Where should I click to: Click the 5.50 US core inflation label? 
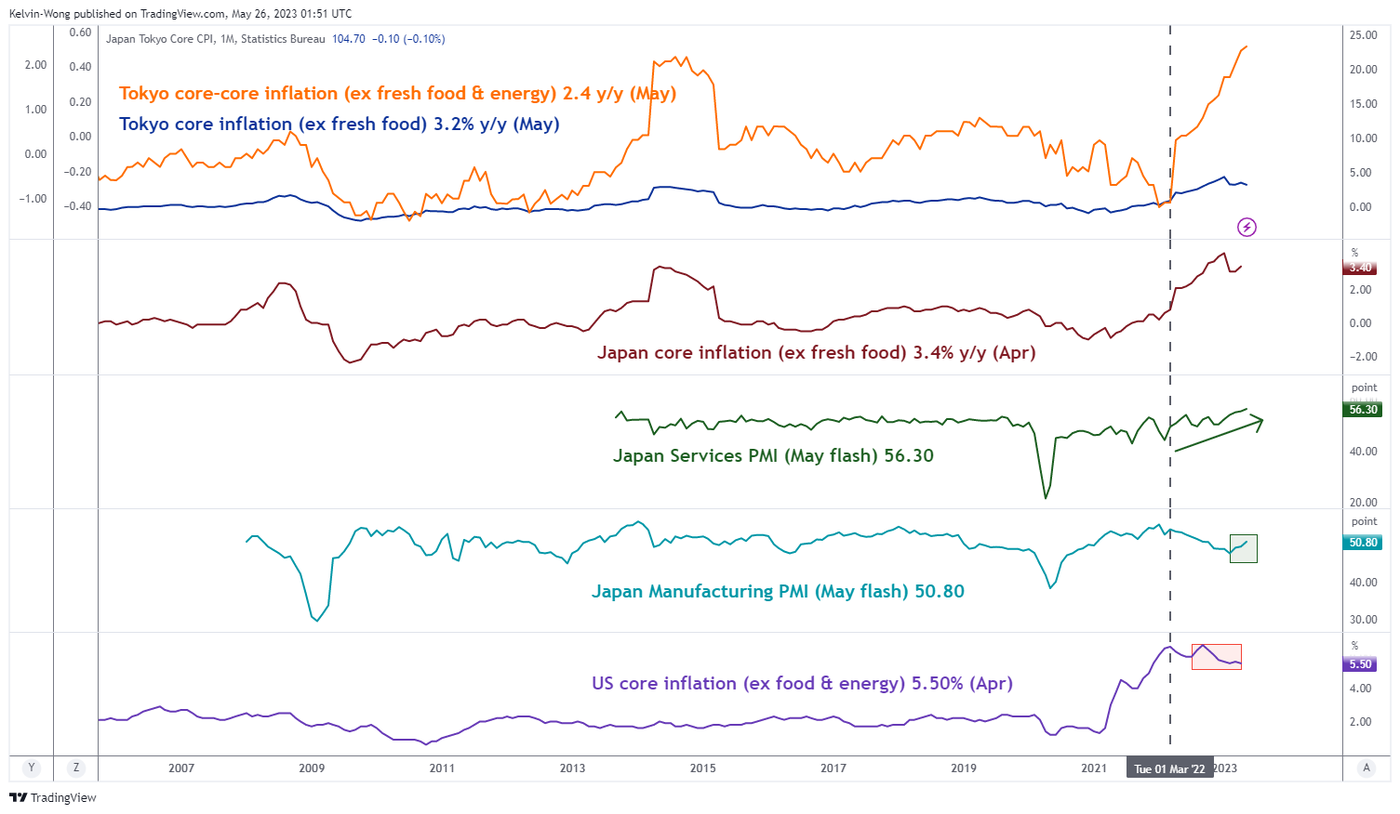point(1360,663)
